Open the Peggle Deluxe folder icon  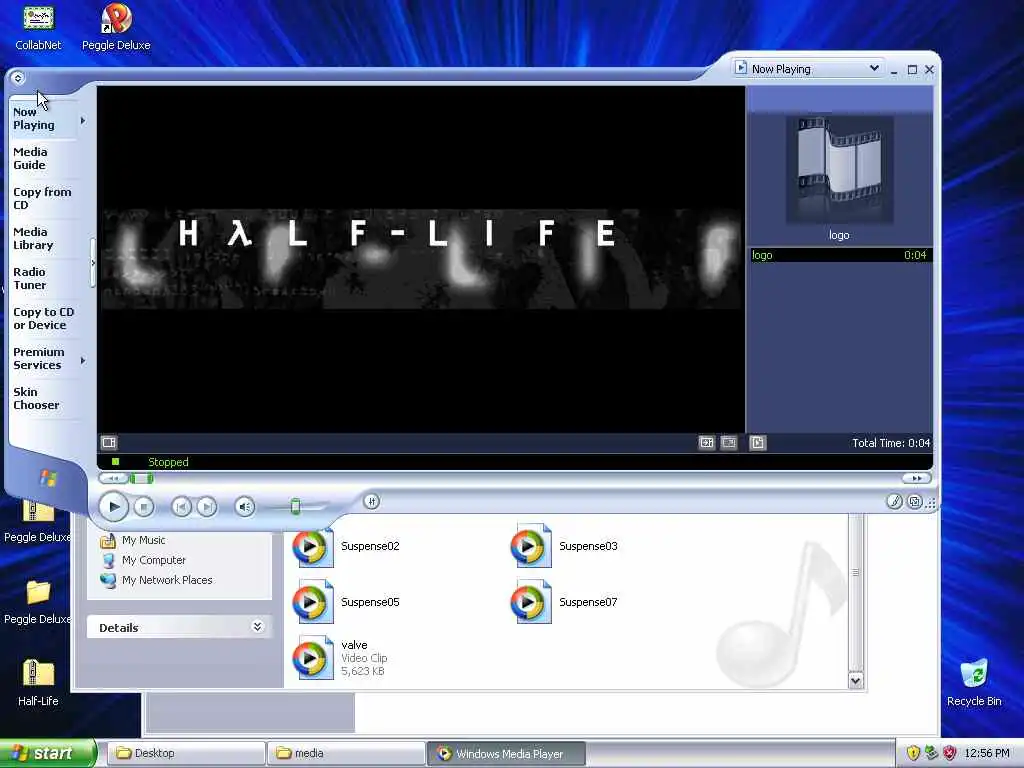point(37,601)
